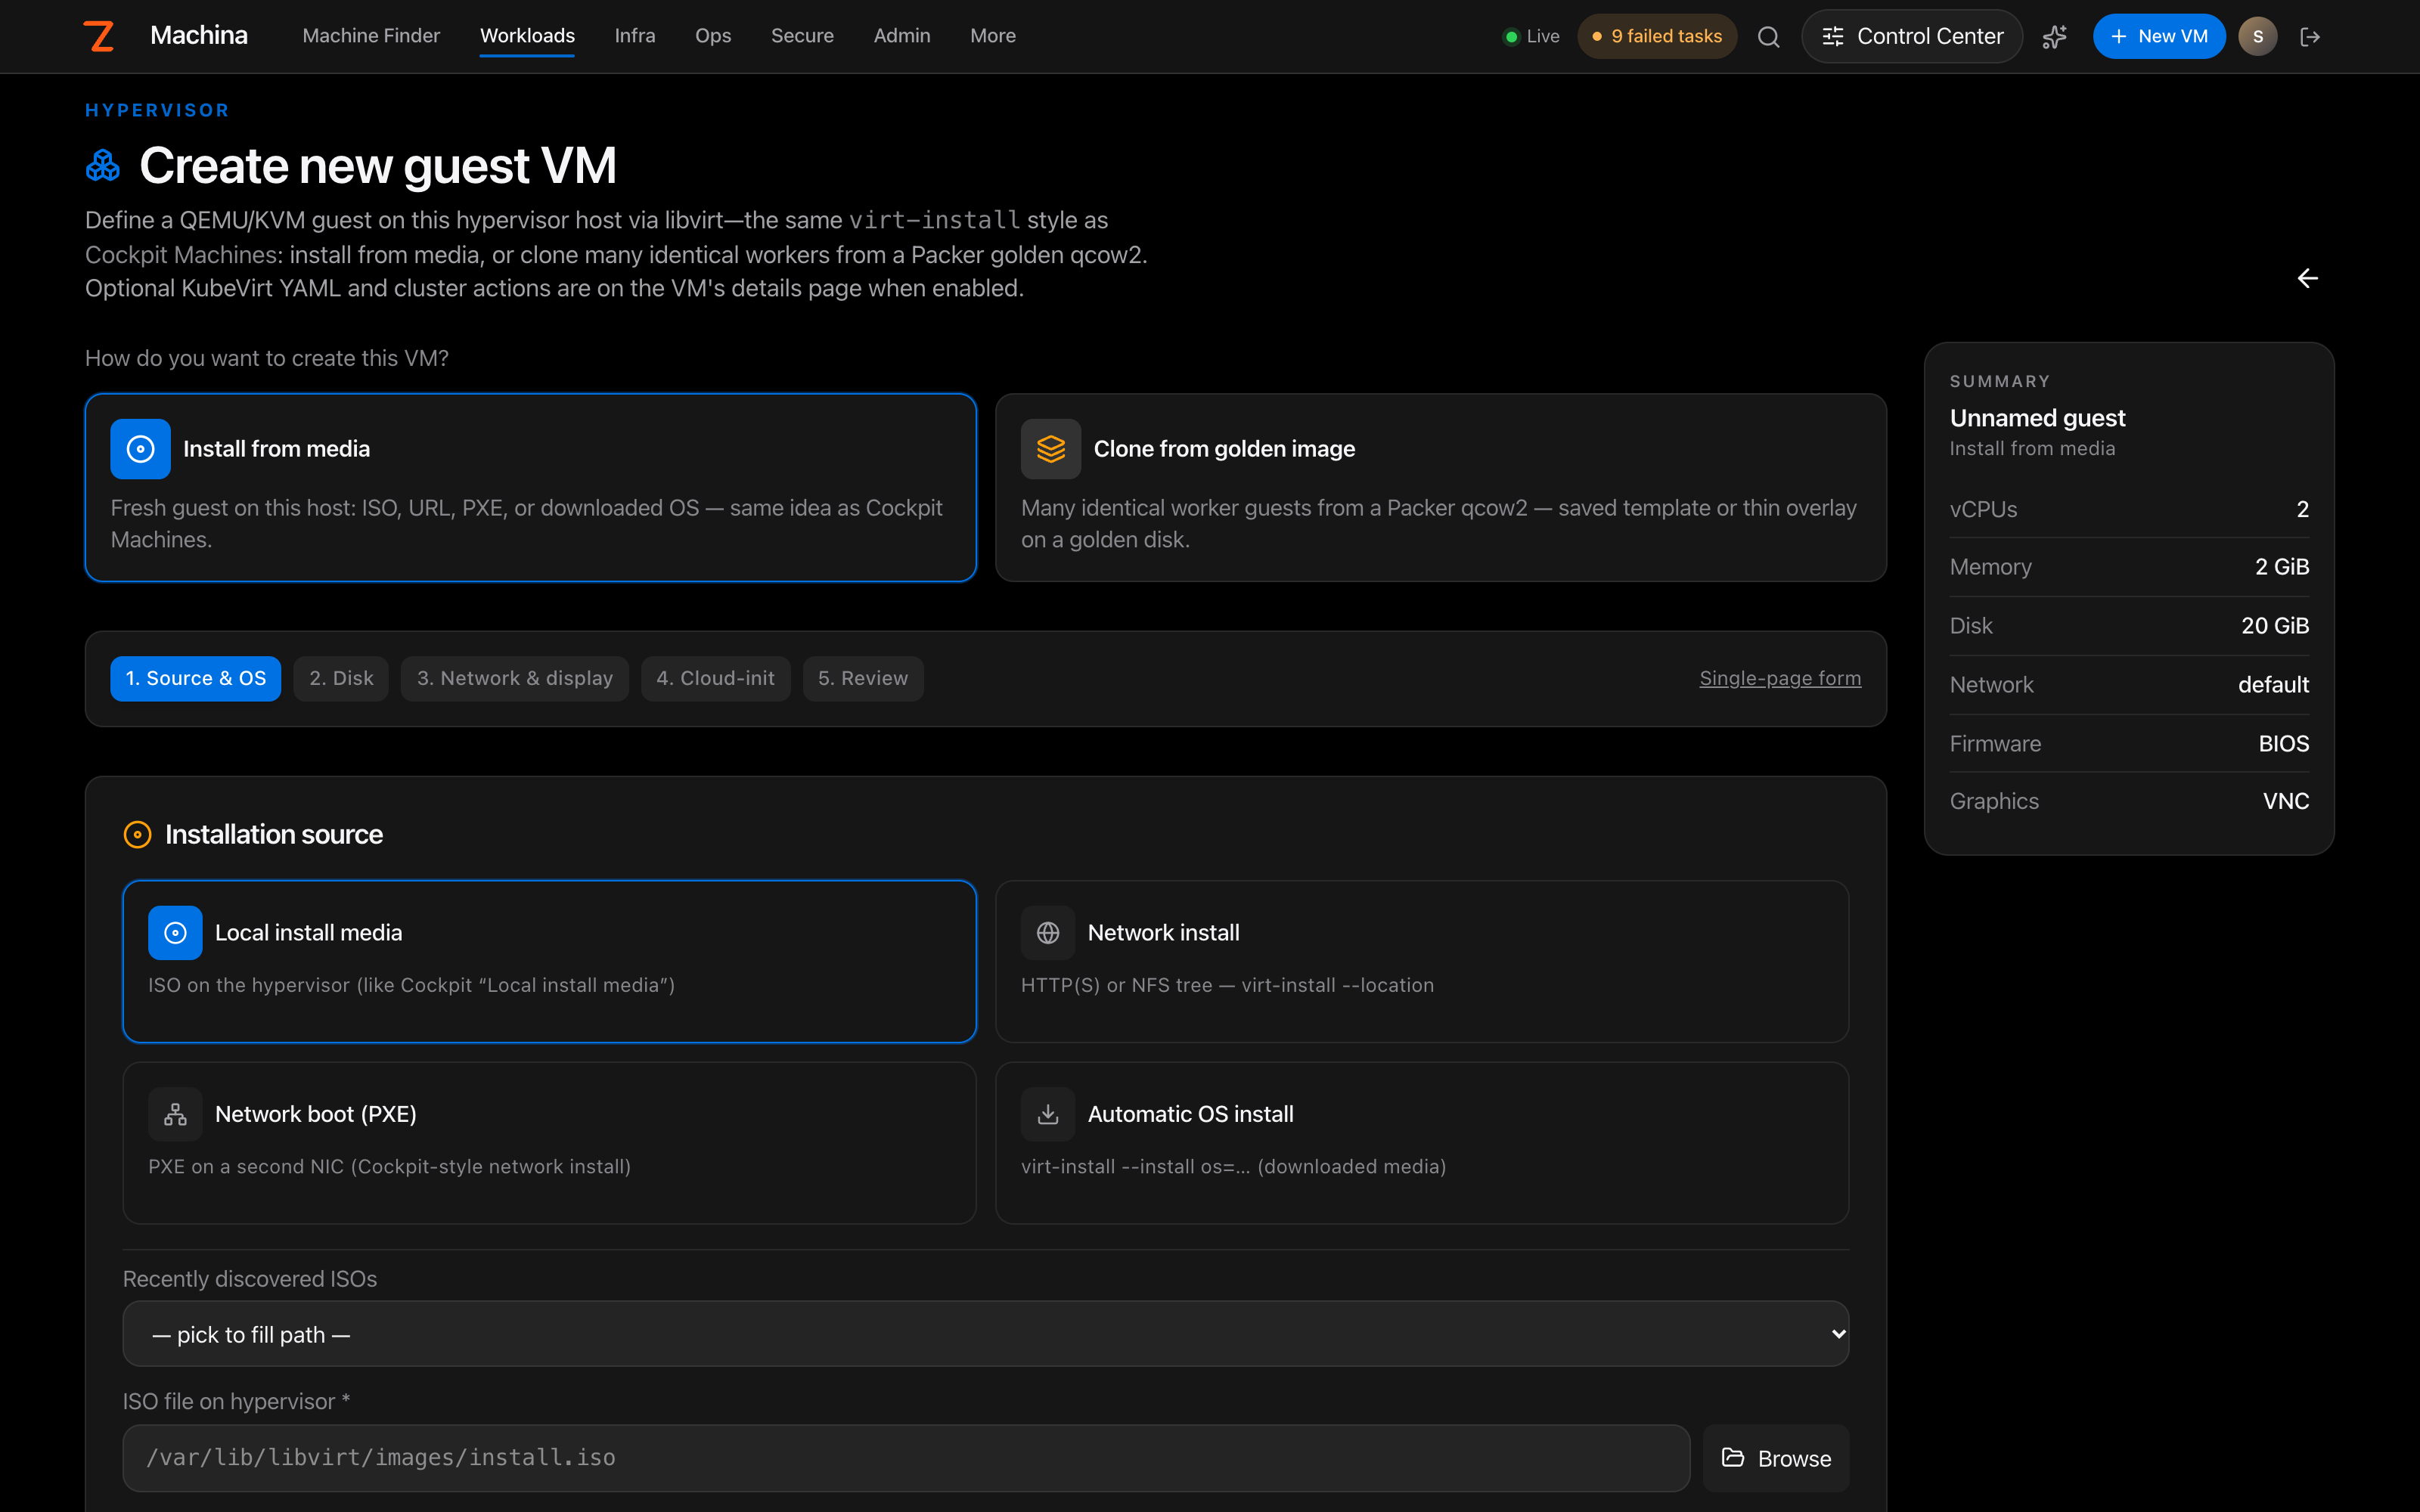
Task: Open the user avatar S
Action: click(x=2257, y=37)
